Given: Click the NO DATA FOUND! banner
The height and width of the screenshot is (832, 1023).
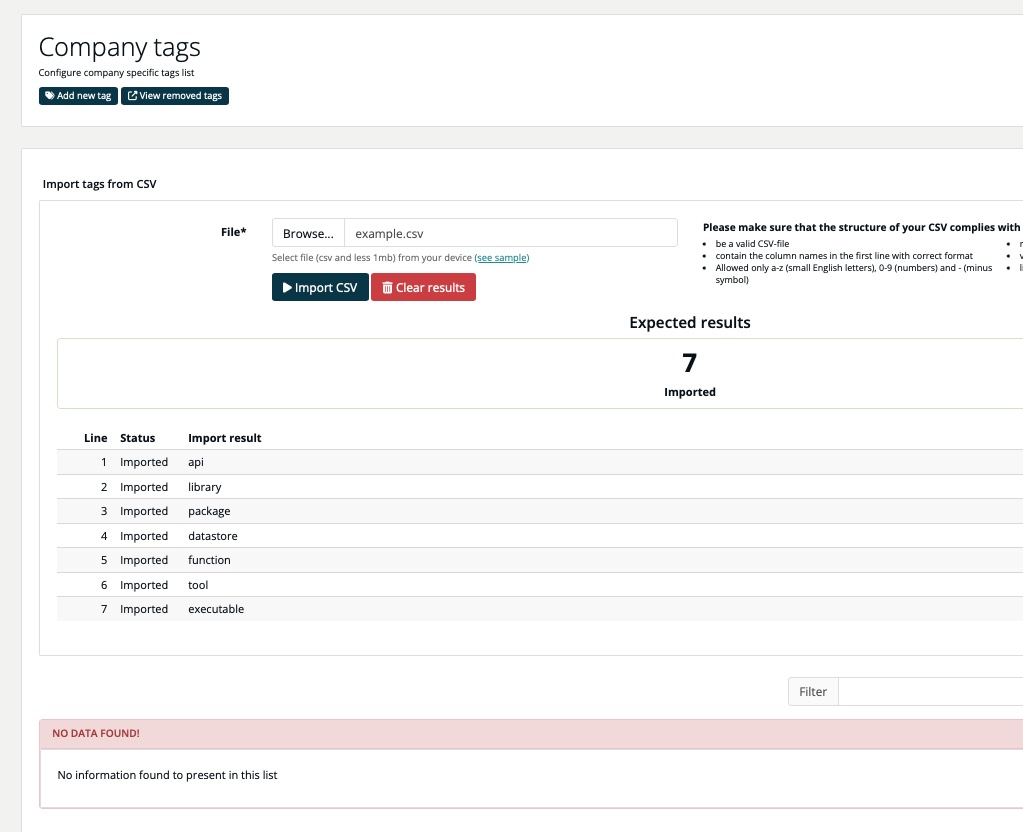Looking at the screenshot, I should click(x=531, y=733).
